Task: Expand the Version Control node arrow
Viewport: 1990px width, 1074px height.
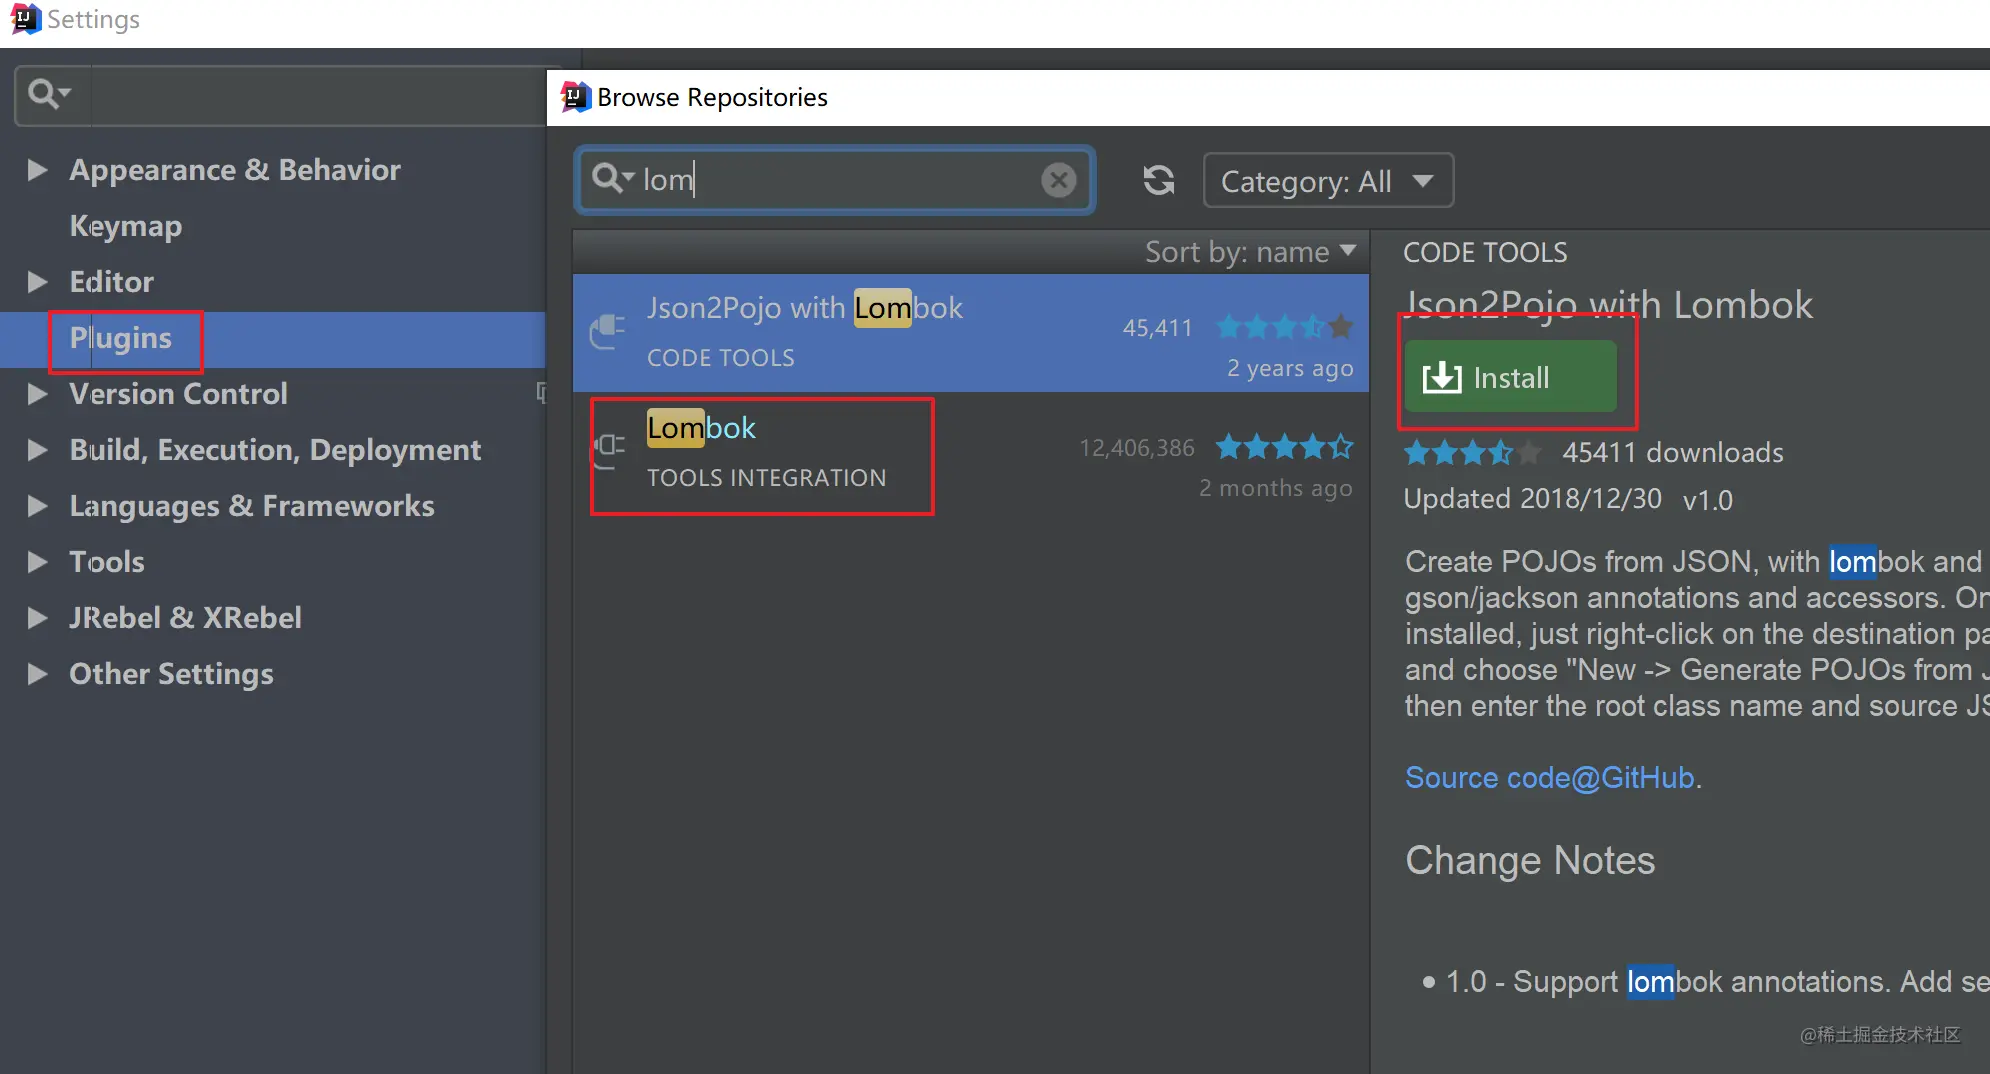Action: click(38, 394)
